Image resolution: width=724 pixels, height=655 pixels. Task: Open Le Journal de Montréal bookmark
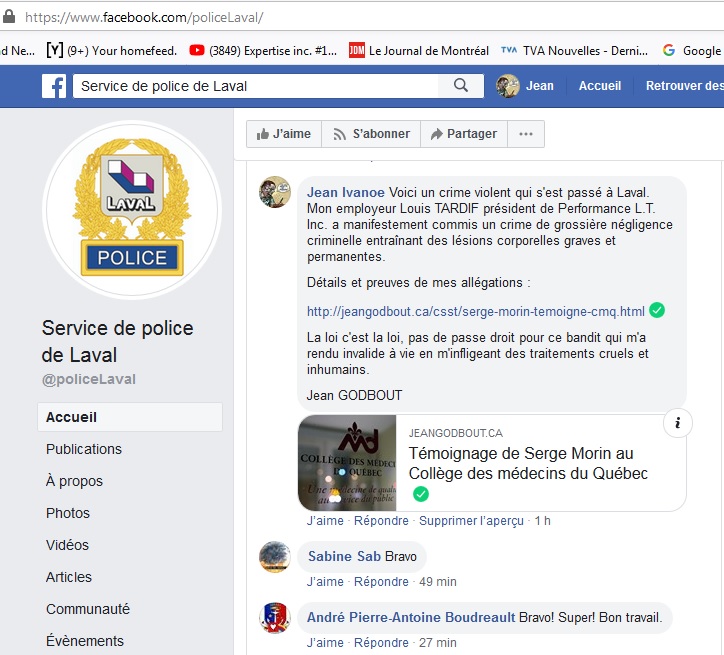pos(419,50)
